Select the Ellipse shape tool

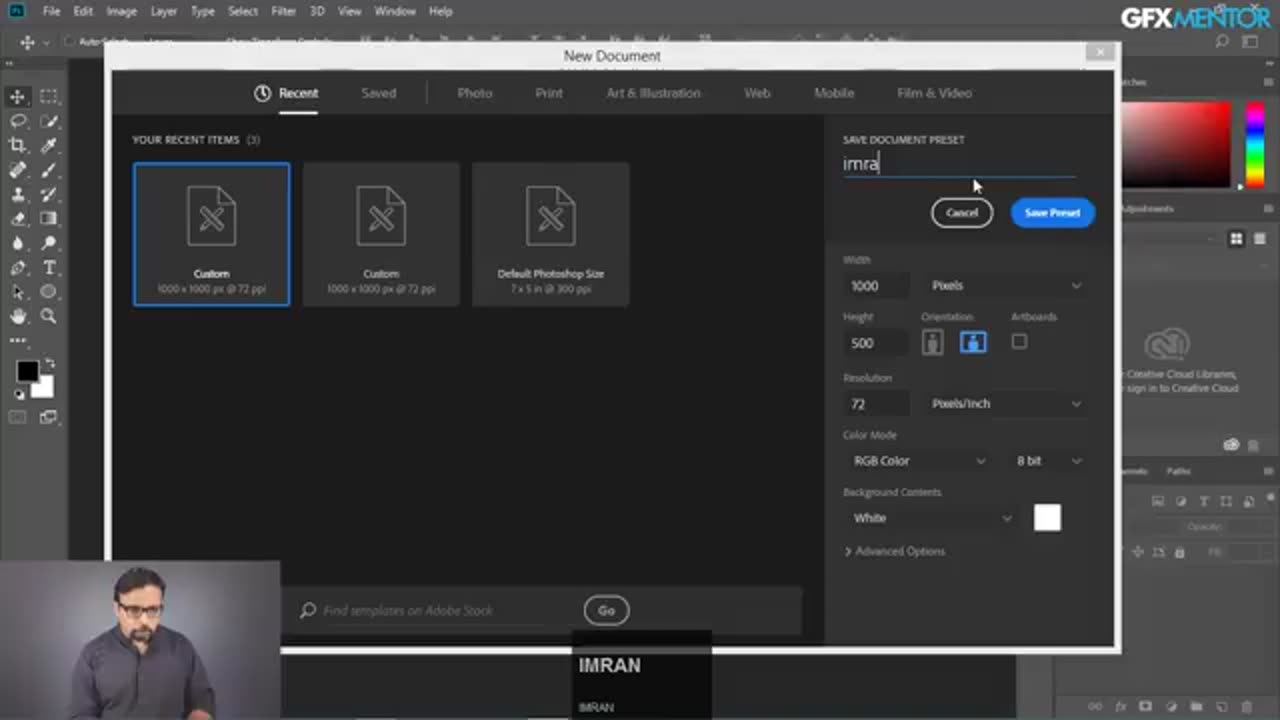(x=48, y=292)
